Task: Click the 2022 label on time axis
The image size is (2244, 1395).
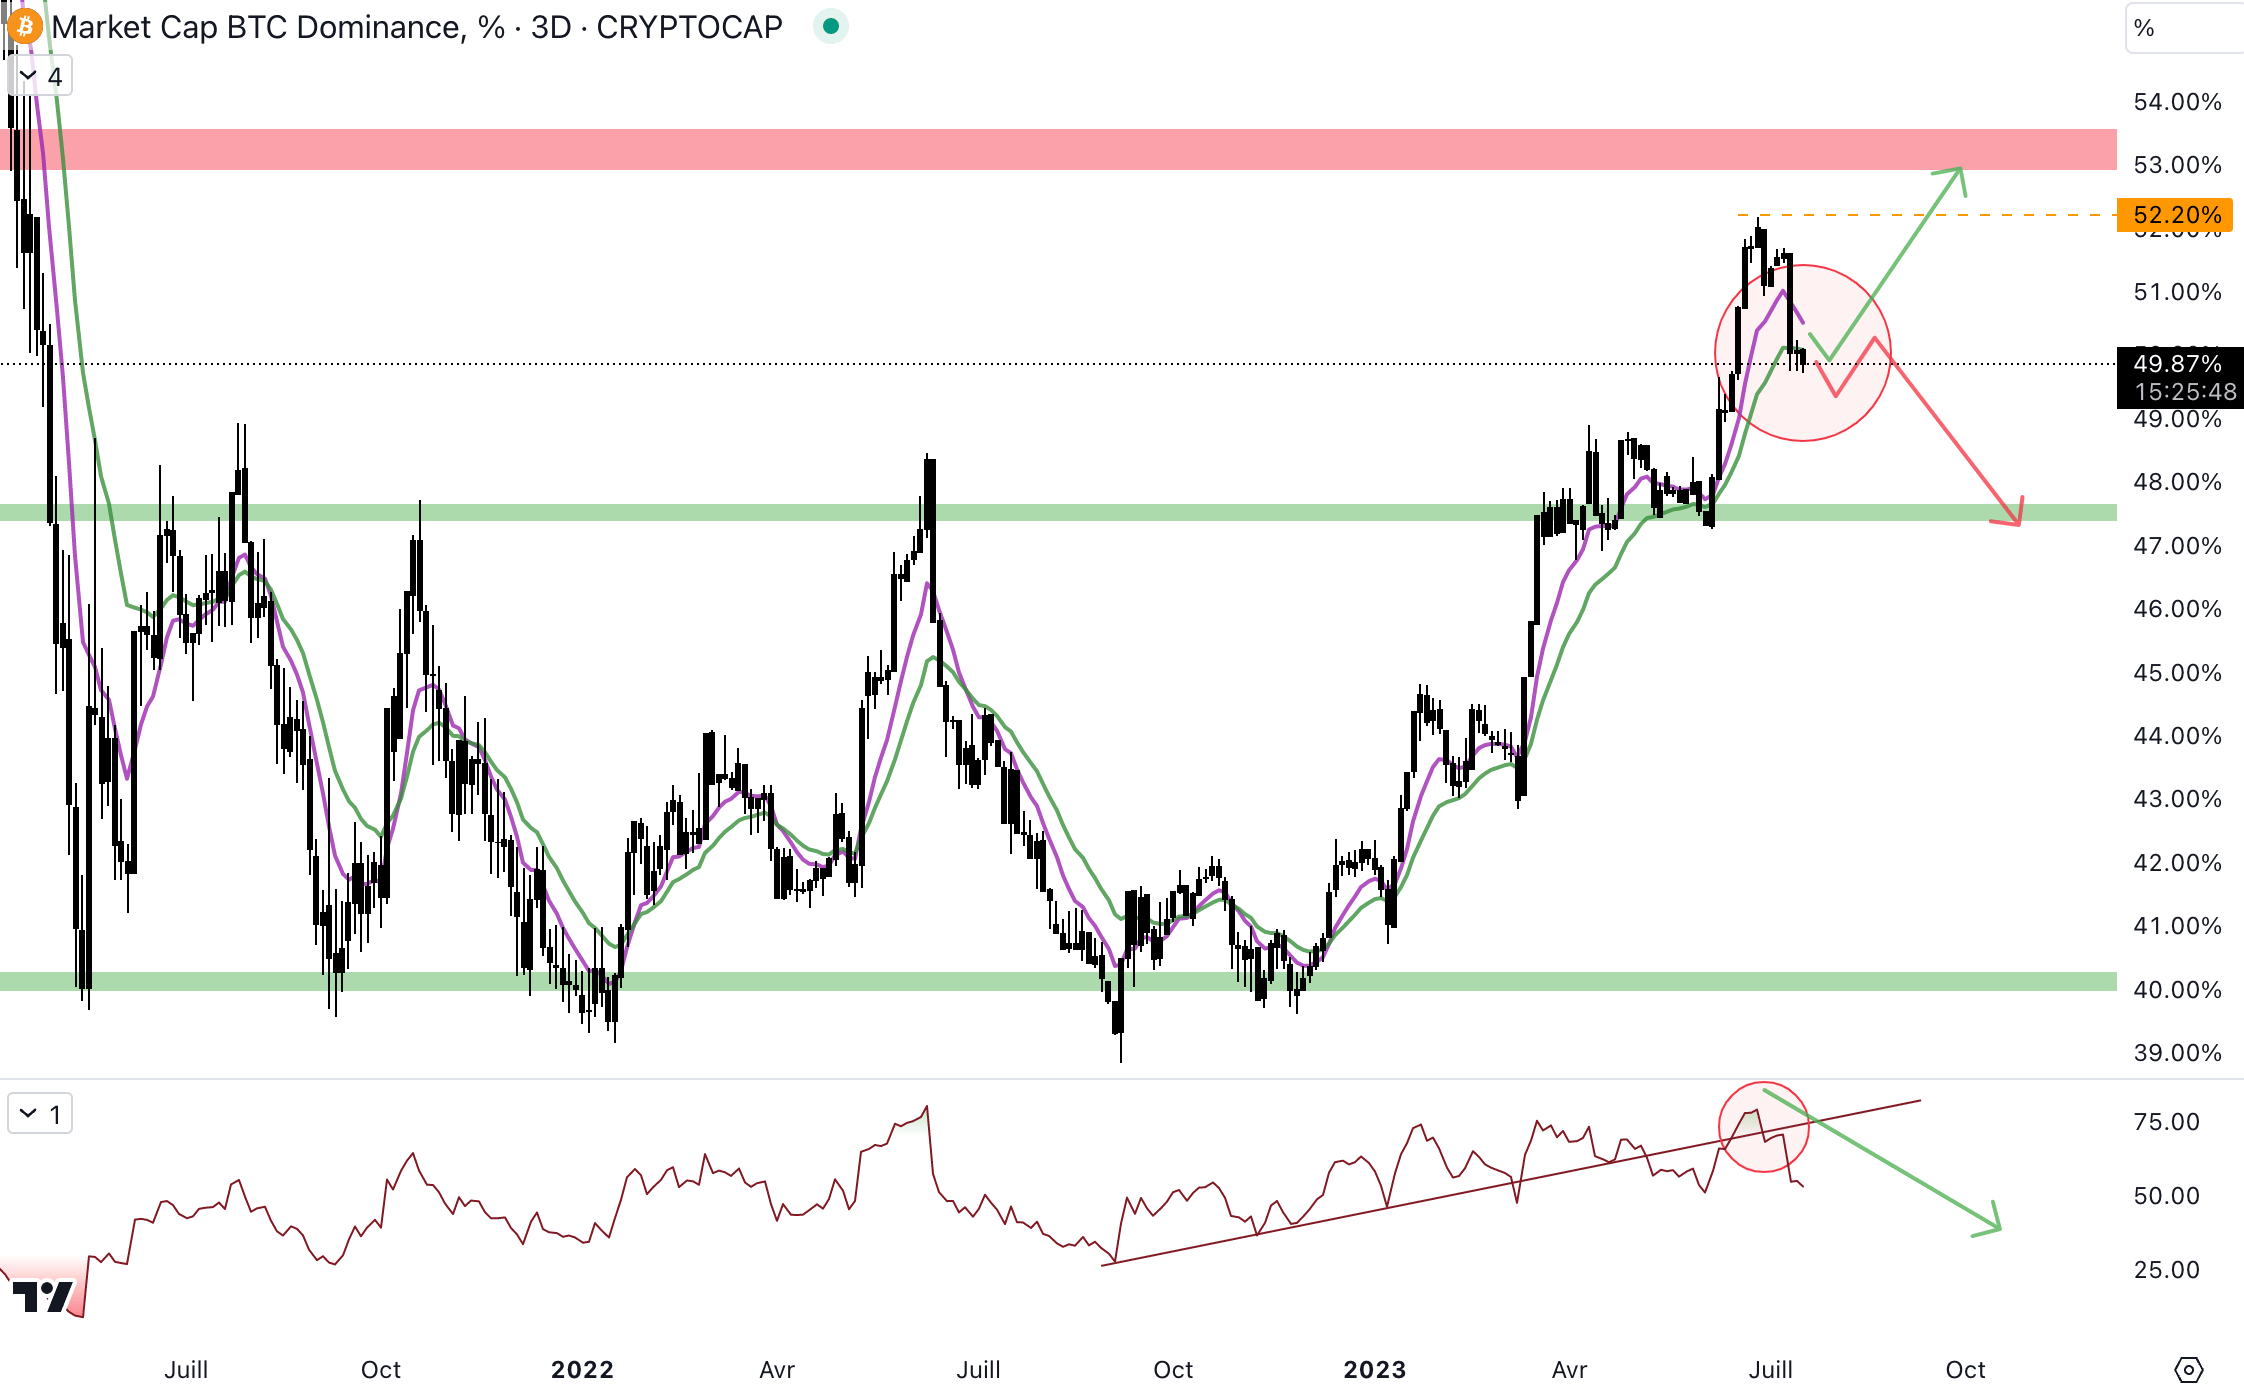Action: point(582,1369)
